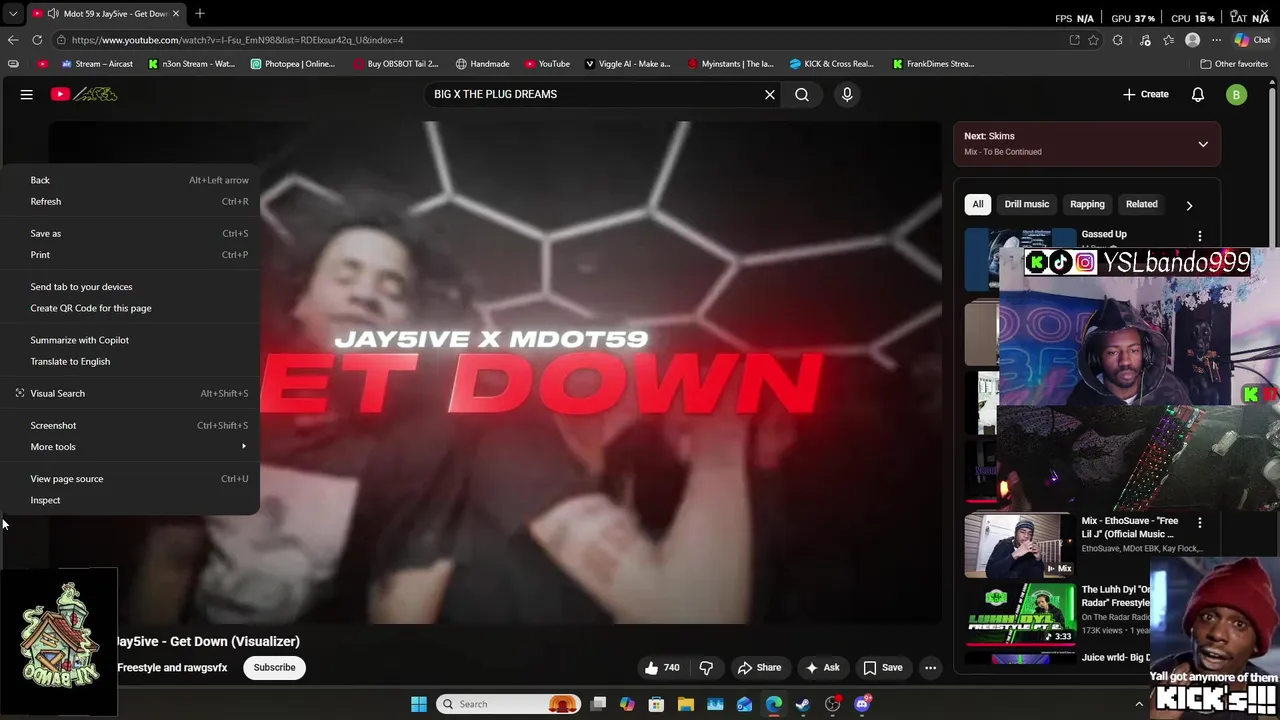This screenshot has height=720, width=1280.
Task: Open the browser tab list dropdown
Action: [x=13, y=13]
